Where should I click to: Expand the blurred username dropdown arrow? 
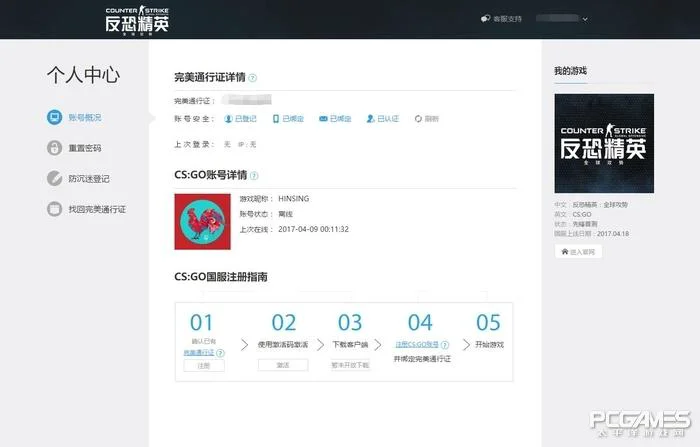click(585, 19)
